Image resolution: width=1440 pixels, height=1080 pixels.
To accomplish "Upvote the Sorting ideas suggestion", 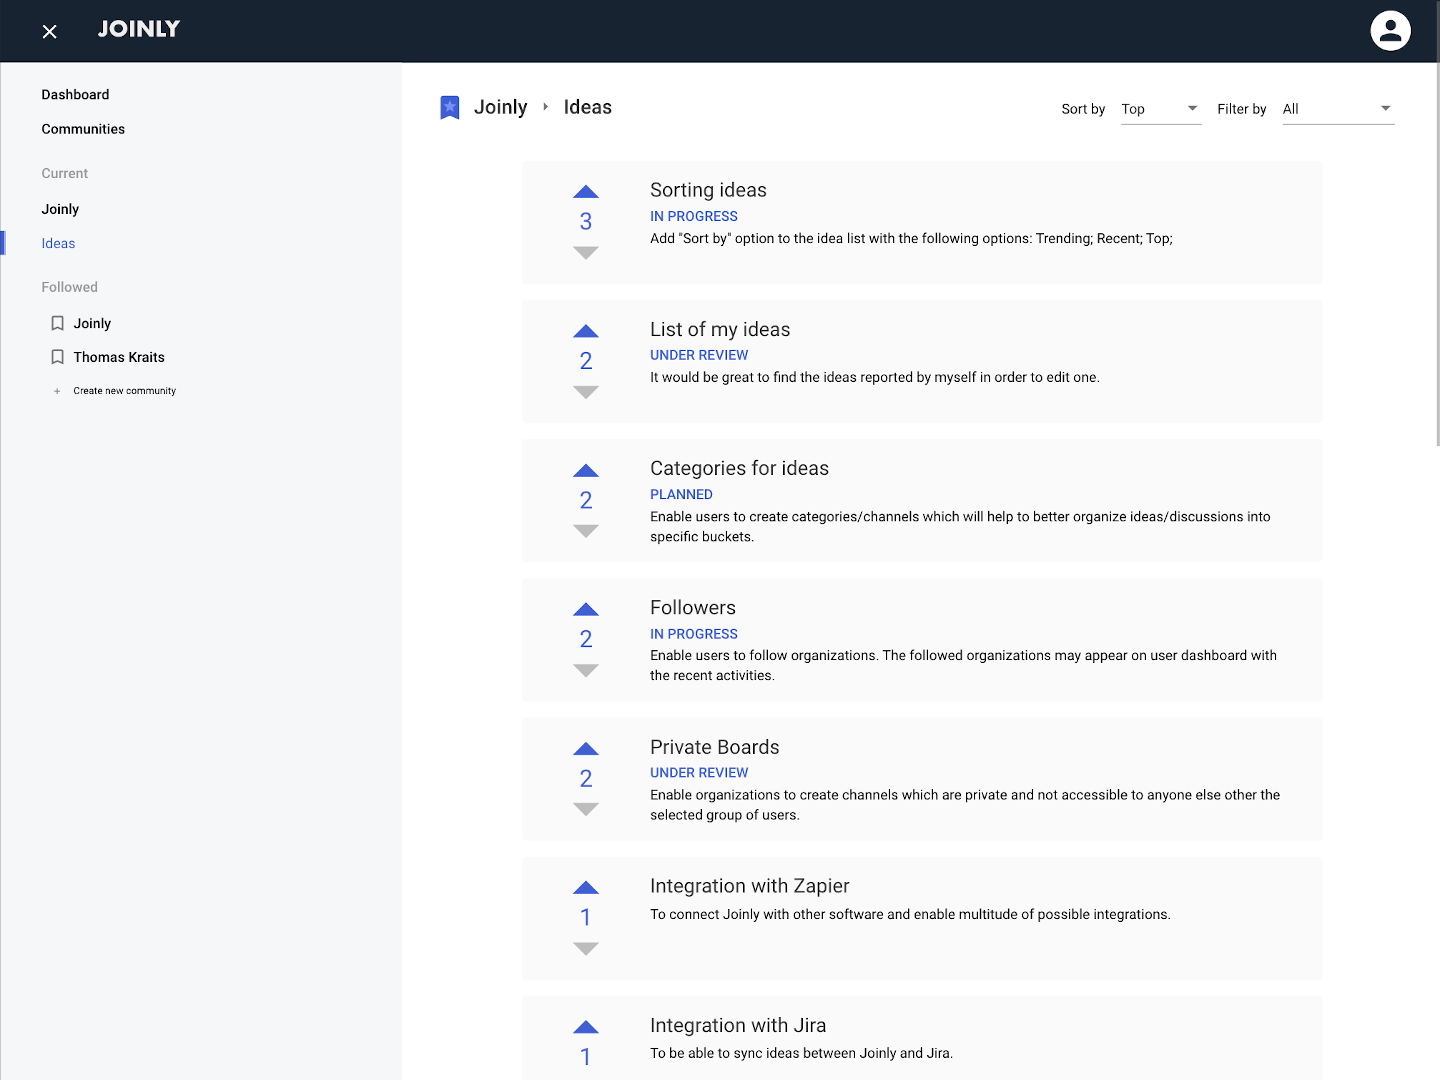I will point(585,191).
